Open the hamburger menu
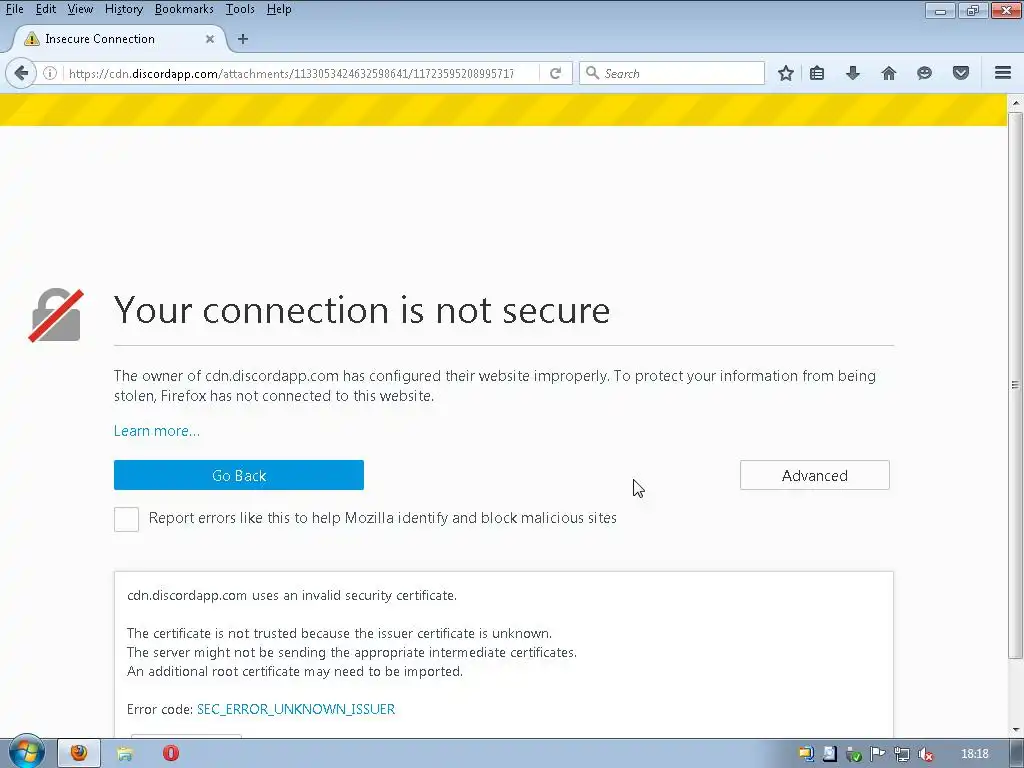This screenshot has width=1024, height=768. pos(1003,72)
